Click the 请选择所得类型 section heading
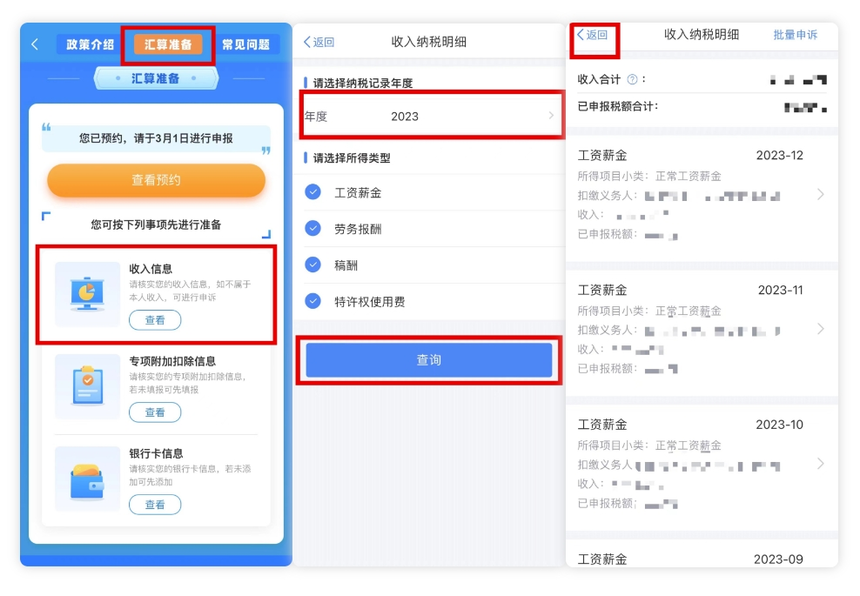Image resolution: width=860 pixels, height=596 pixels. tap(352, 158)
